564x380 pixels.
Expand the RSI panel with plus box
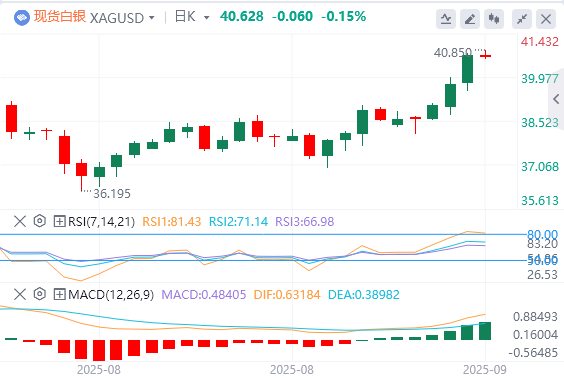[59, 221]
